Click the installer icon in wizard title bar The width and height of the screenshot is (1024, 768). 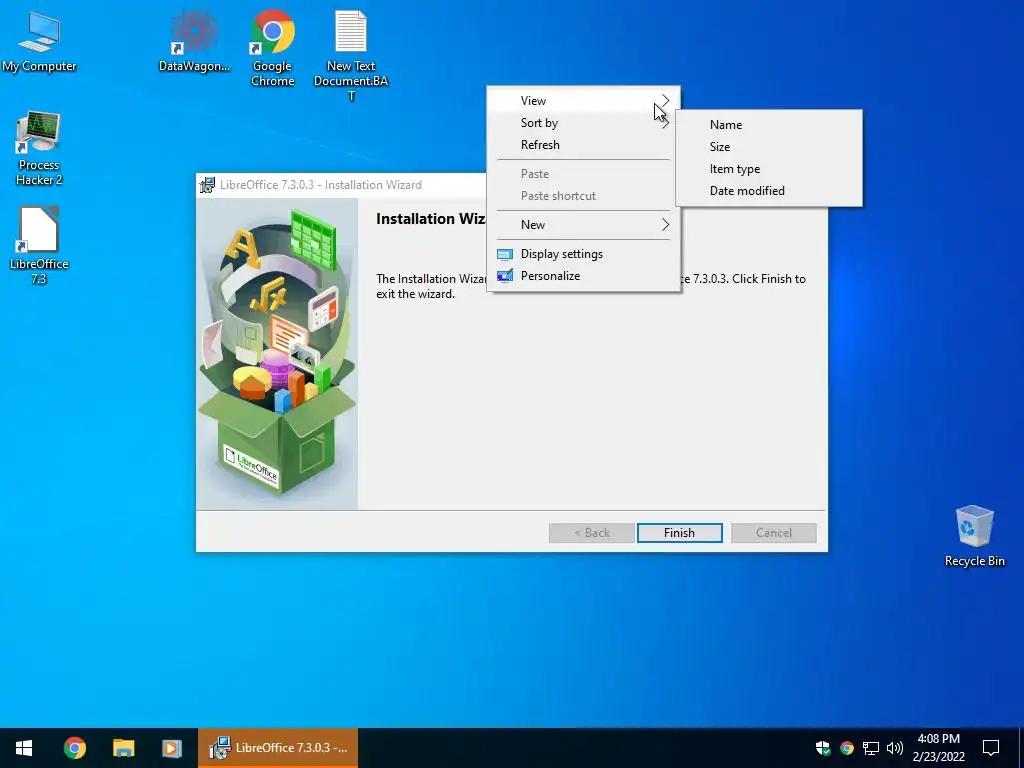(x=207, y=185)
